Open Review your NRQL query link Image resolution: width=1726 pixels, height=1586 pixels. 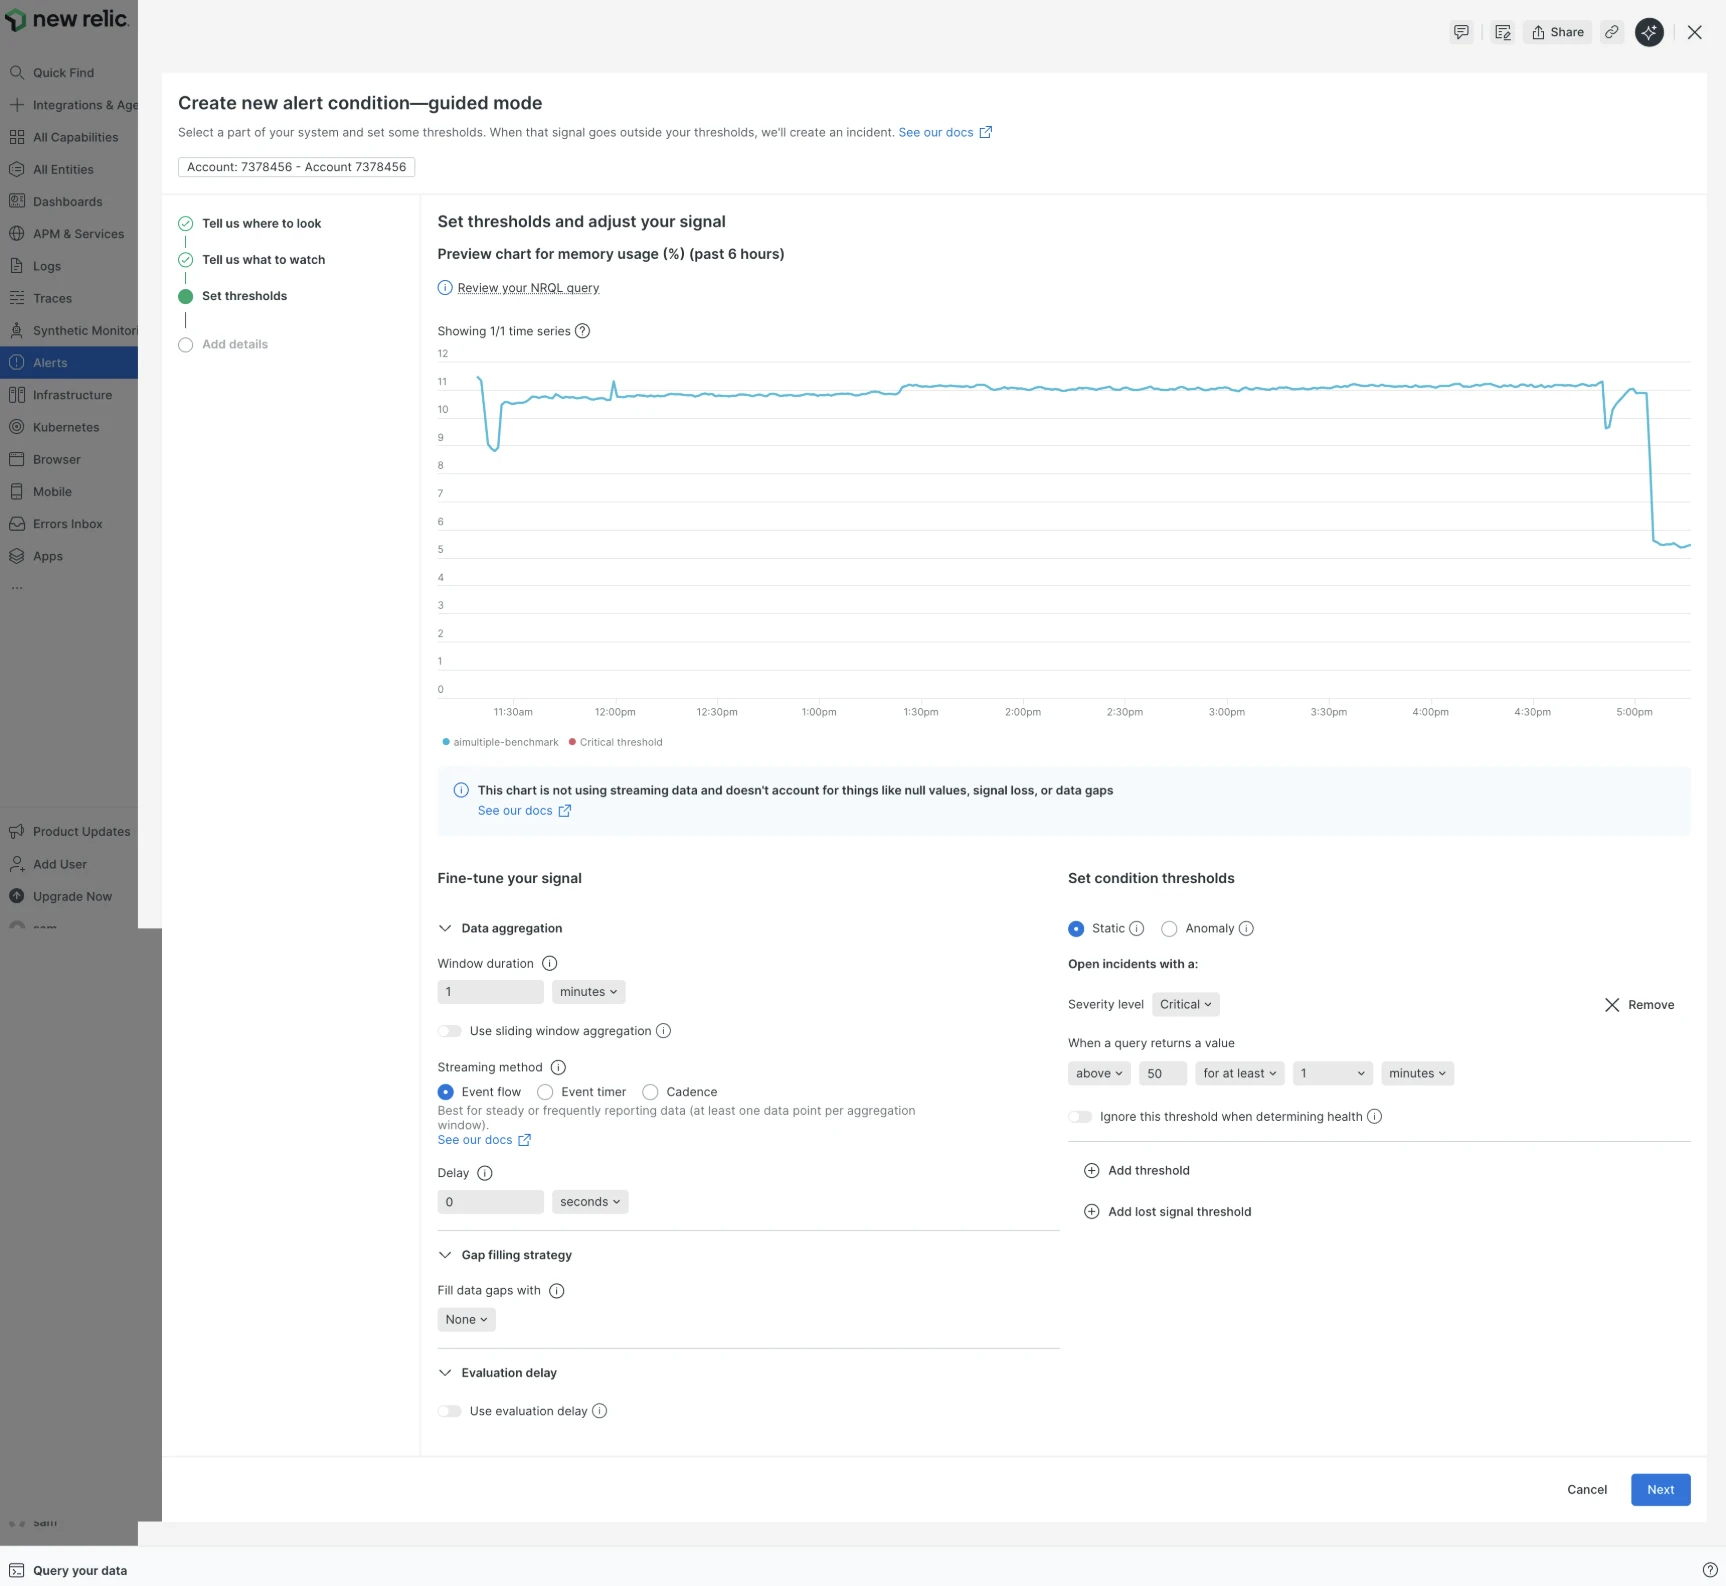[x=528, y=288]
